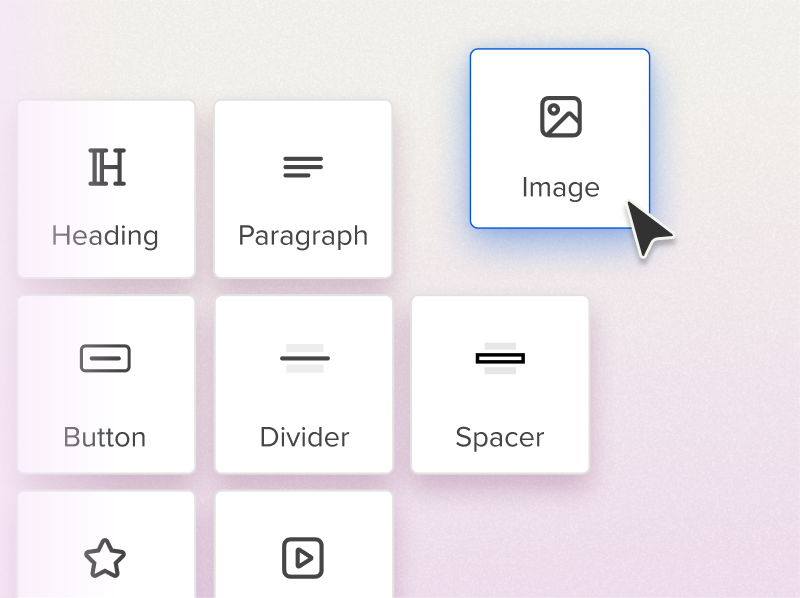The width and height of the screenshot is (800, 598).
Task: Select the Heading block icon
Action: pos(107,167)
